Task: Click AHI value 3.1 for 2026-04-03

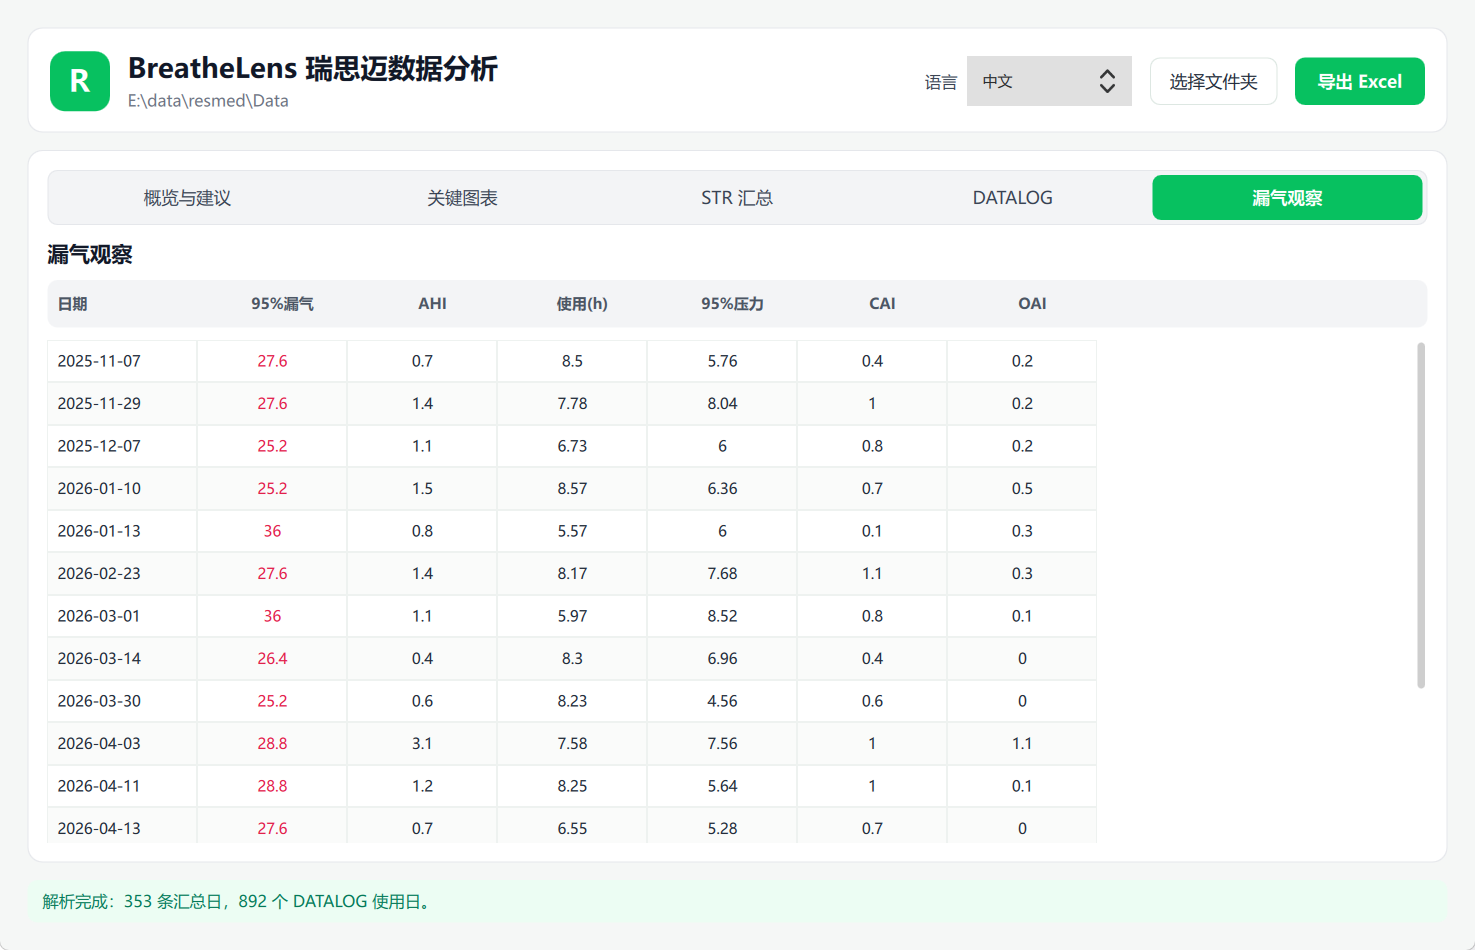Action: (422, 744)
